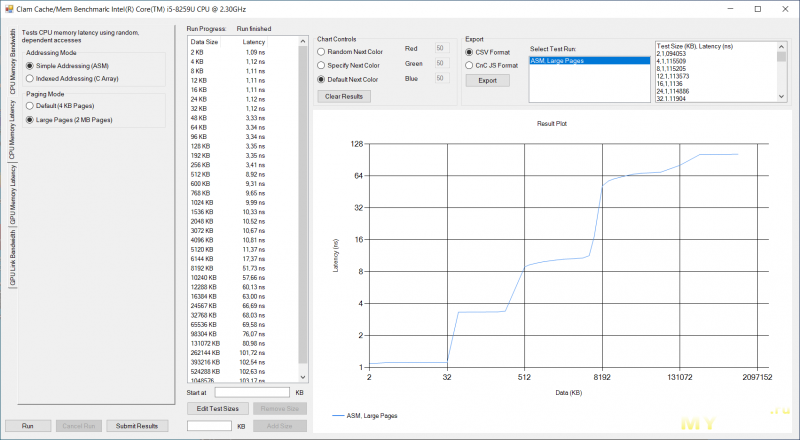This screenshot has width=800, height=440.
Task: Click the new size KB field beside Add Size
Action: coord(209,426)
